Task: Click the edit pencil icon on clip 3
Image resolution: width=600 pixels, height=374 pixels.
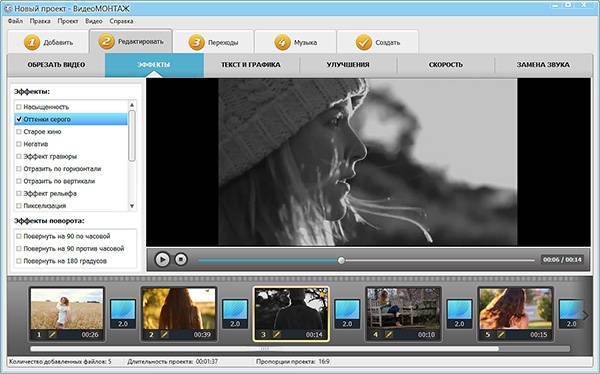Action: (277, 335)
